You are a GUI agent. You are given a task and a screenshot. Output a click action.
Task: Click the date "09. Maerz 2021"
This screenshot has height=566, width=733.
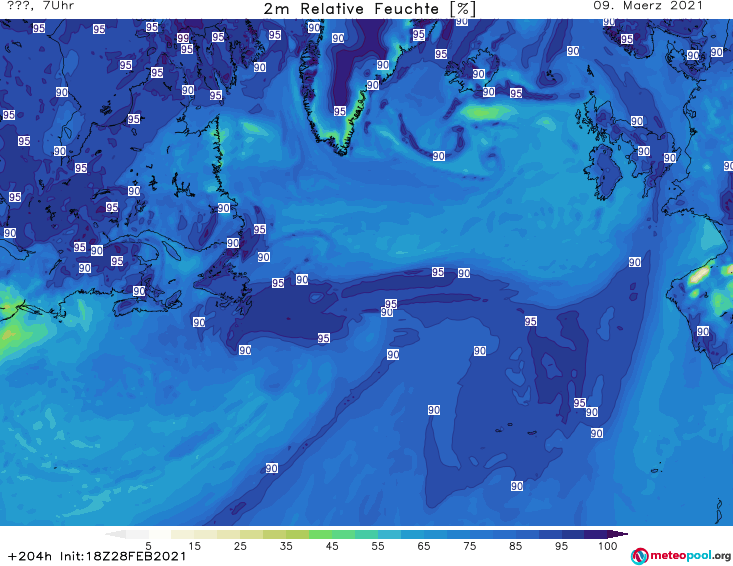pos(648,6)
